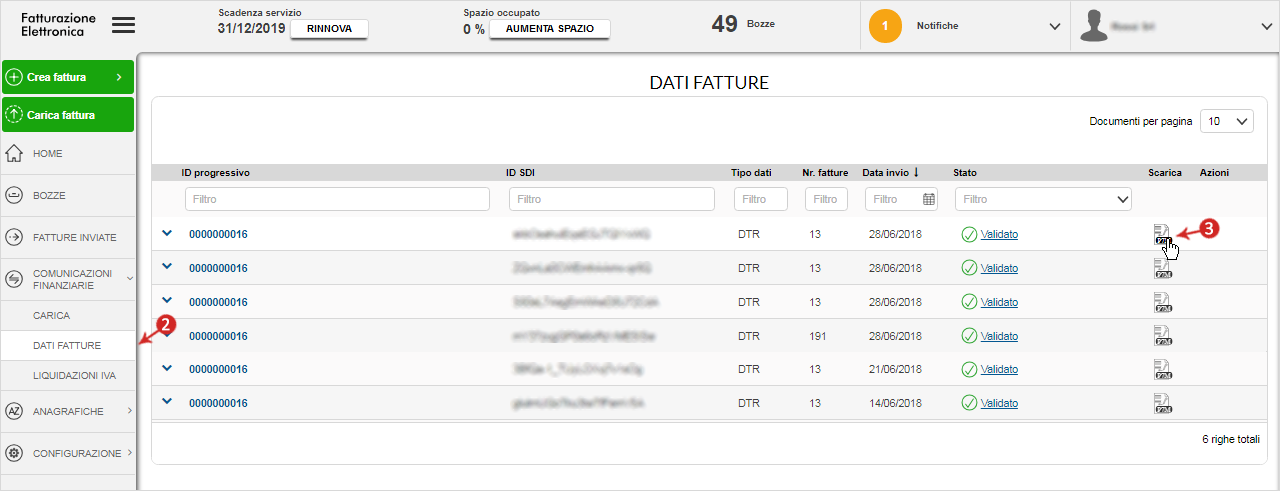Open the Stato filter dropdown

pyautogui.click(x=1044, y=199)
